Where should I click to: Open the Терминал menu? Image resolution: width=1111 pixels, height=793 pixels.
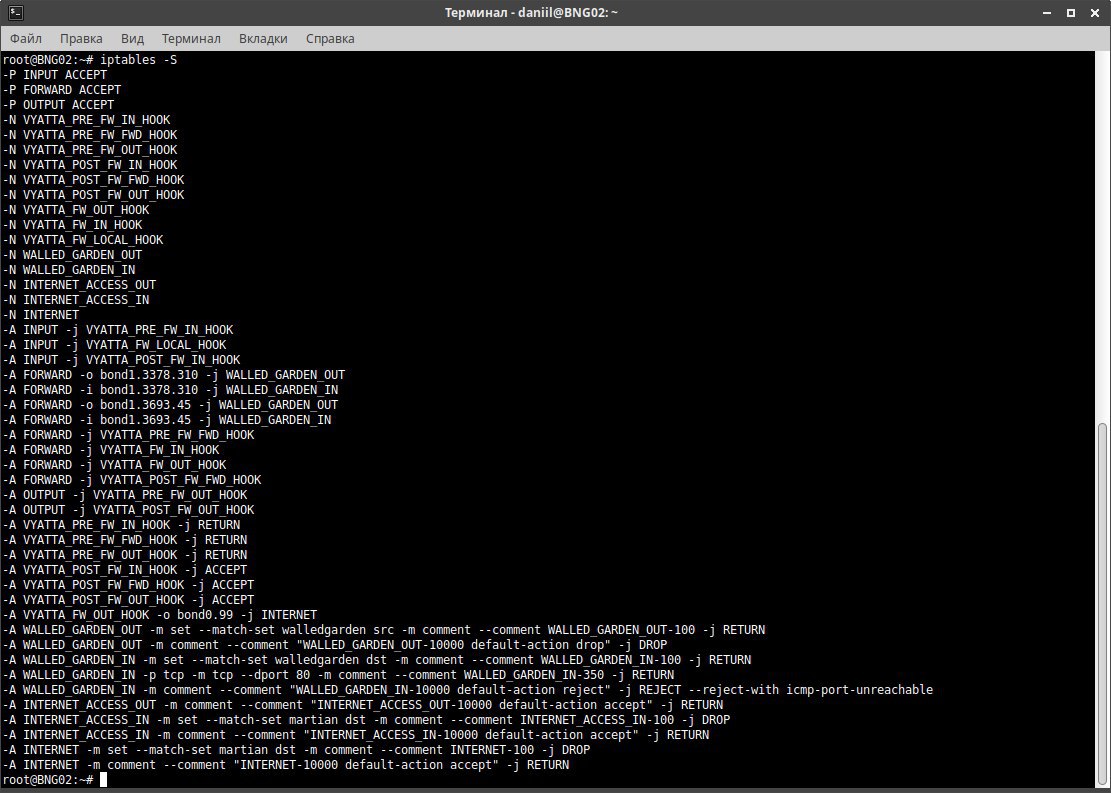tap(191, 39)
